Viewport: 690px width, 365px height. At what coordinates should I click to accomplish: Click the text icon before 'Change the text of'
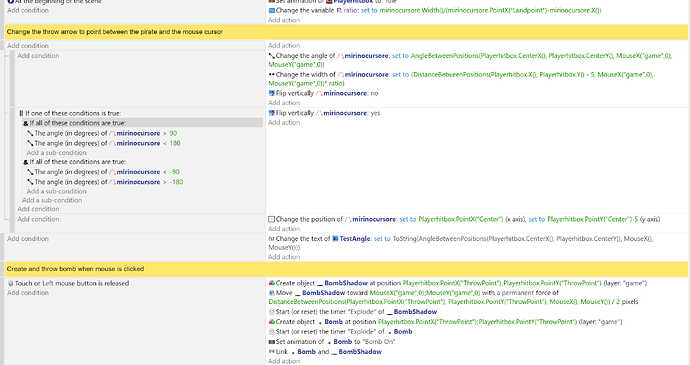click(272, 239)
